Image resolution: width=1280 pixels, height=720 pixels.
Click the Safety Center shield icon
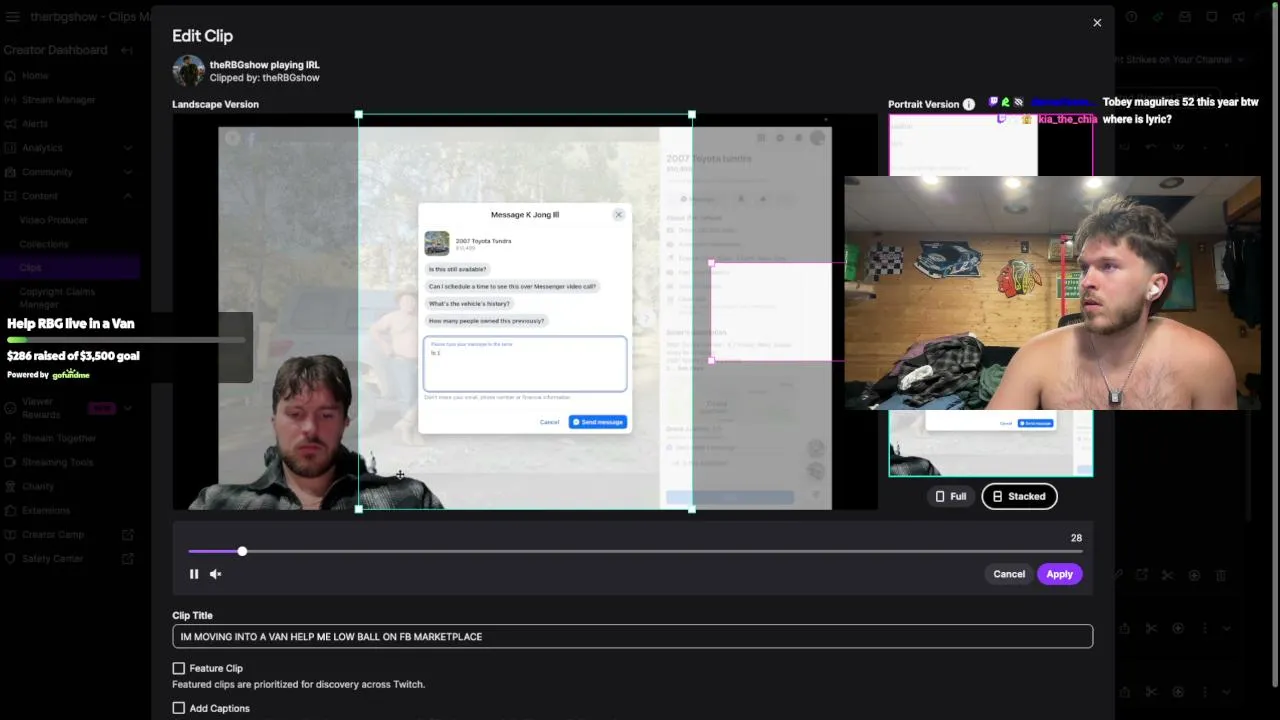coord(9,558)
